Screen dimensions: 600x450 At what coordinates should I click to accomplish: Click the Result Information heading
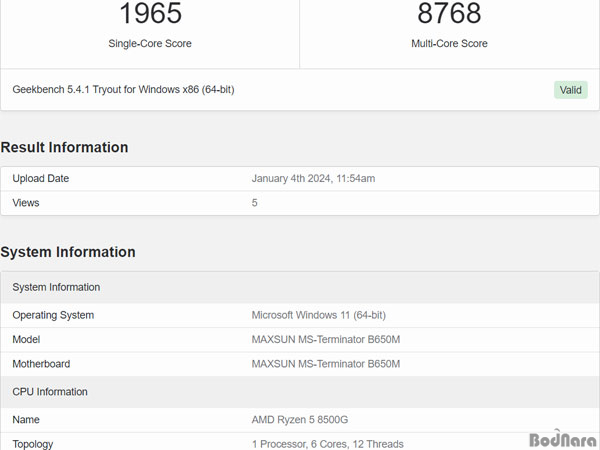(64, 147)
